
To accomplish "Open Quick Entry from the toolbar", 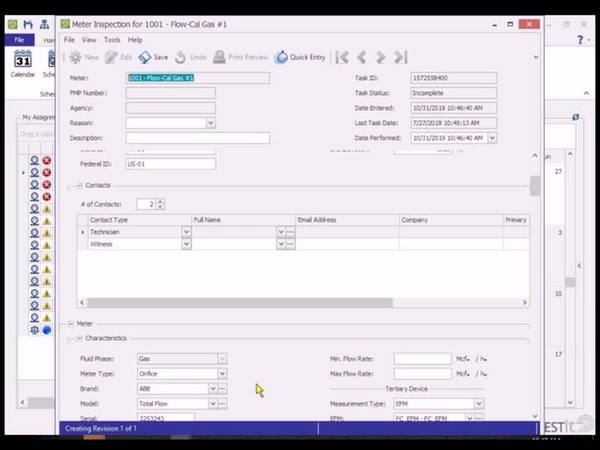I will [x=300, y=58].
